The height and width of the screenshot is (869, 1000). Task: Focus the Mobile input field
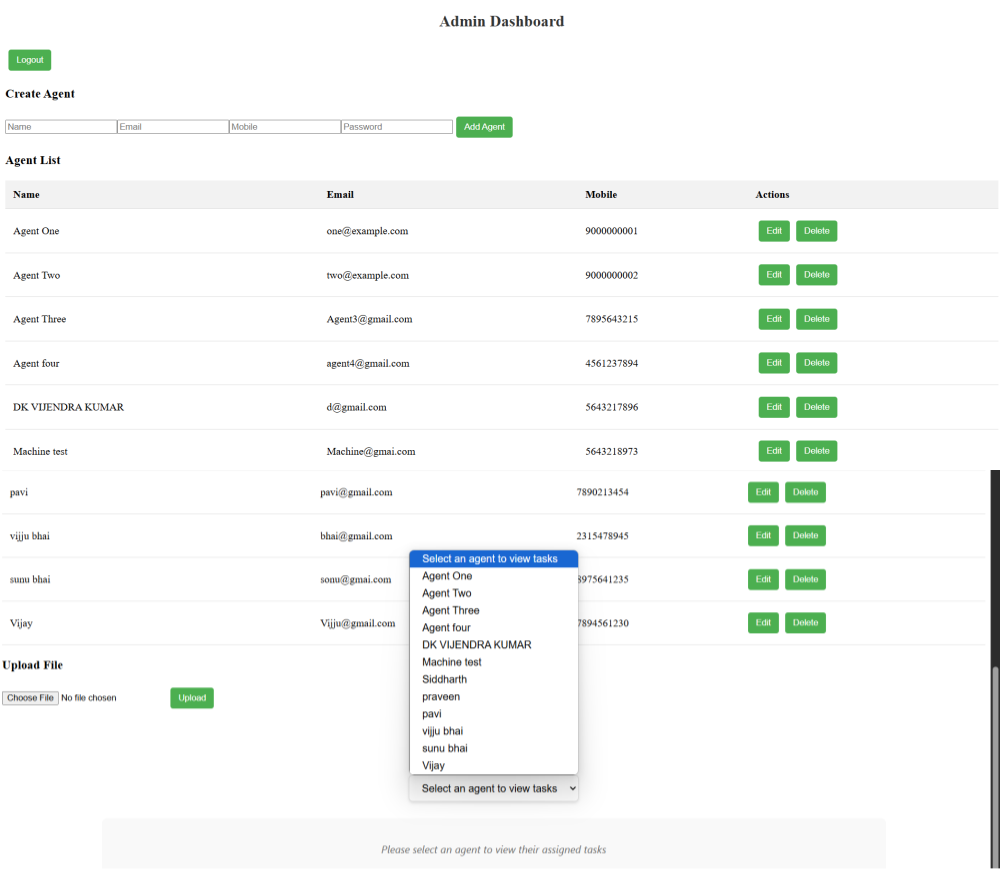tap(284, 127)
